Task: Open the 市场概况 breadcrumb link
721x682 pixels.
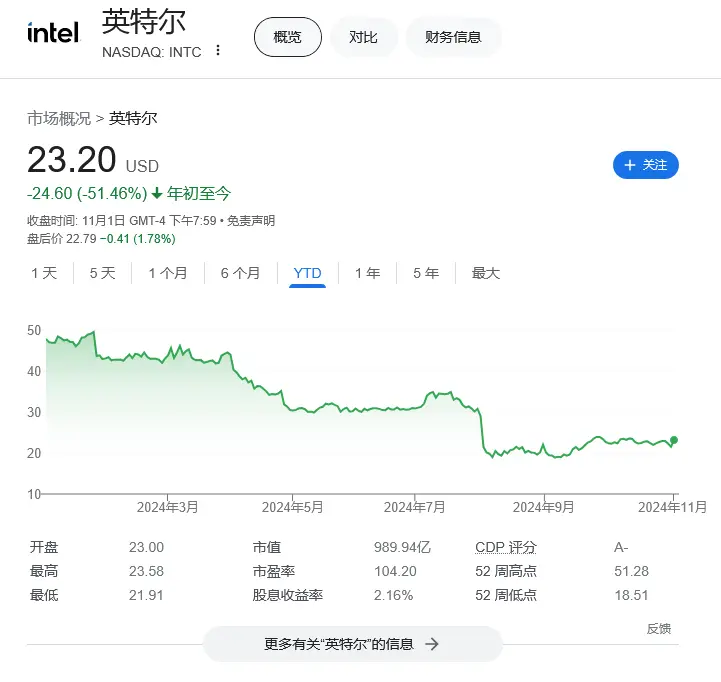Action: coord(59,118)
